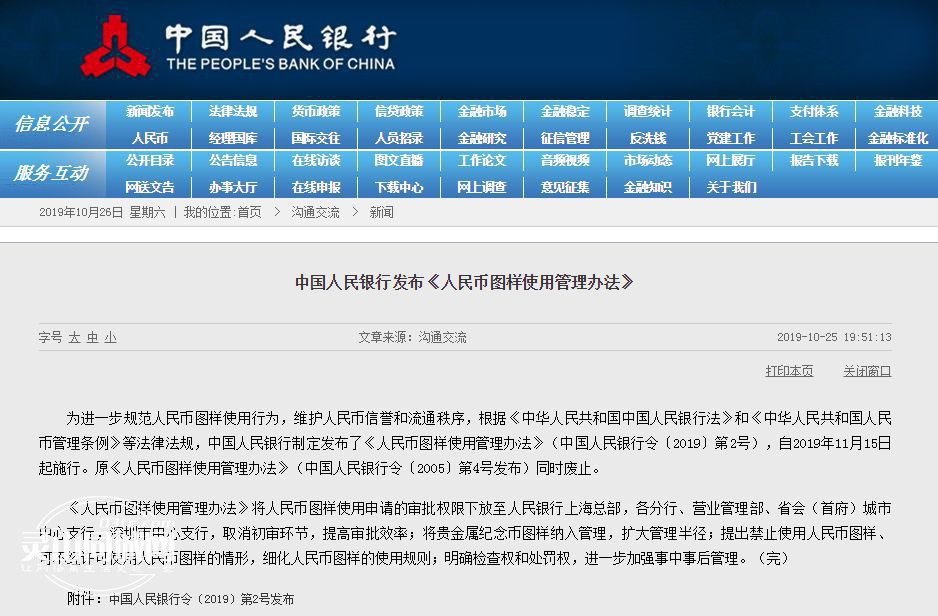
Task: Visit the 工会工作 page
Action: (814, 138)
